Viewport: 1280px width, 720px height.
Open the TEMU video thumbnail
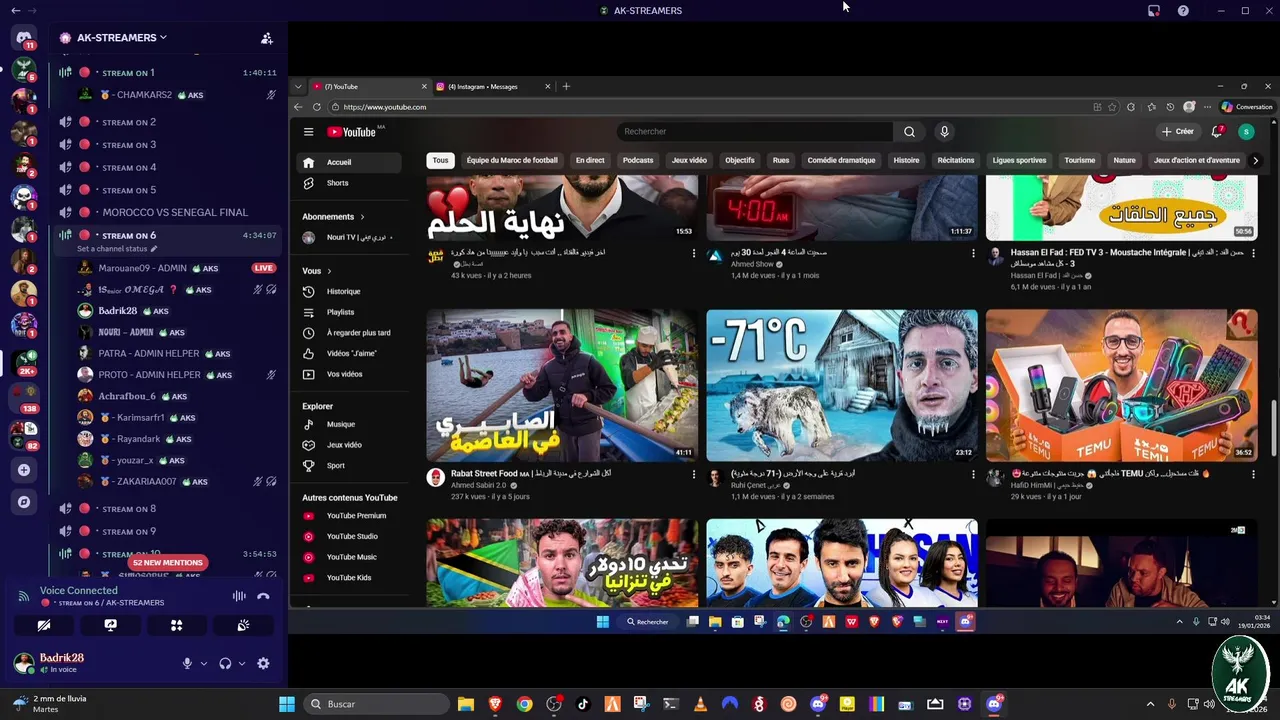pos(1121,385)
